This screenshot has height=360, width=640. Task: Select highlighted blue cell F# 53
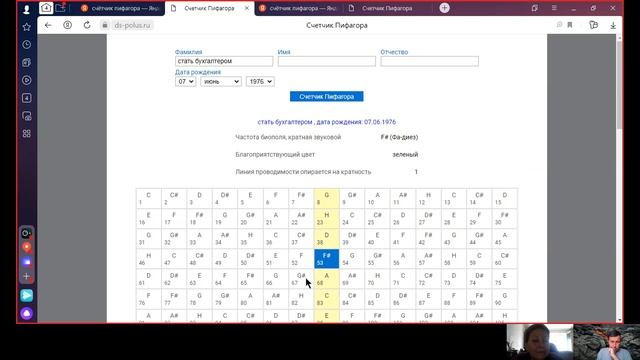(x=327, y=259)
